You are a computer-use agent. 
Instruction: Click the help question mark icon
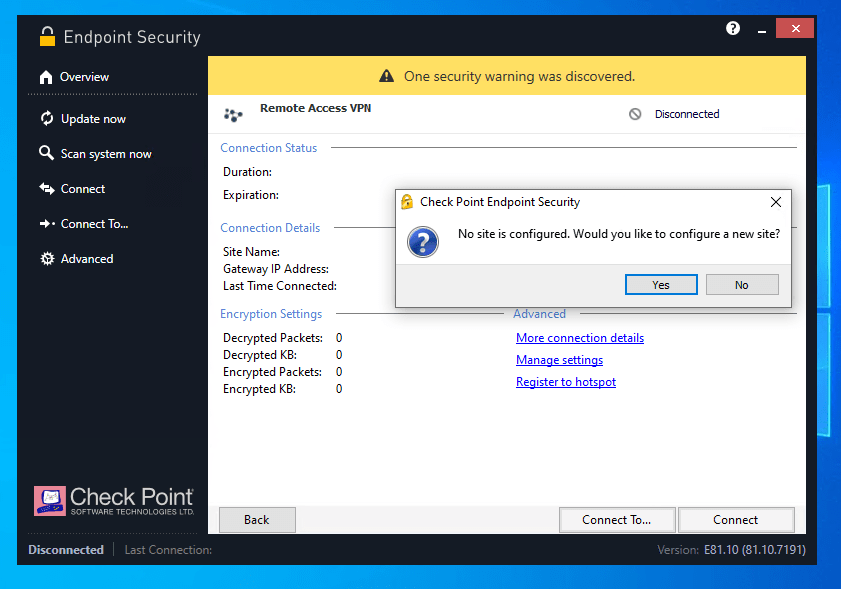pos(732,28)
